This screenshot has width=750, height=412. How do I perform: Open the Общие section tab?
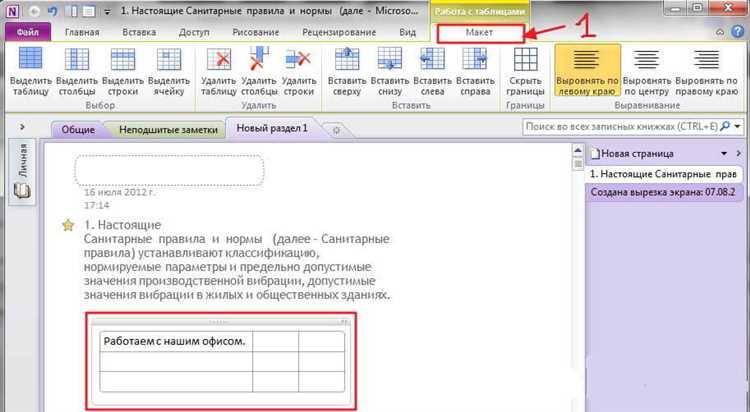click(78, 130)
